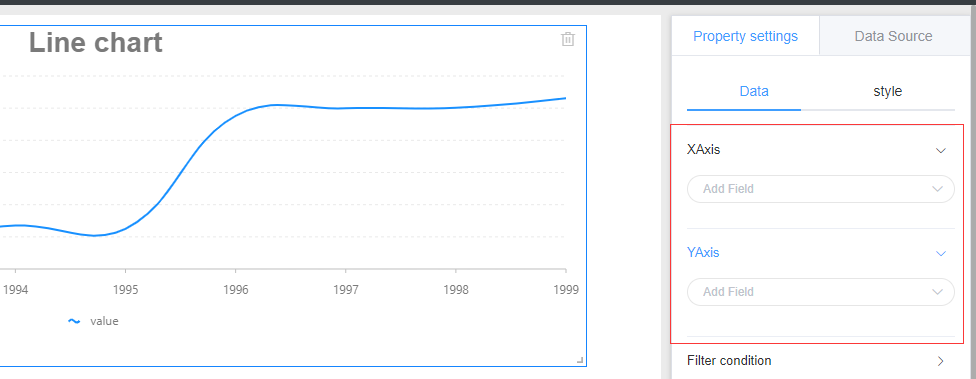Image resolution: width=976 pixels, height=379 pixels.
Task: Click the Line chart title text
Action: tap(96, 43)
